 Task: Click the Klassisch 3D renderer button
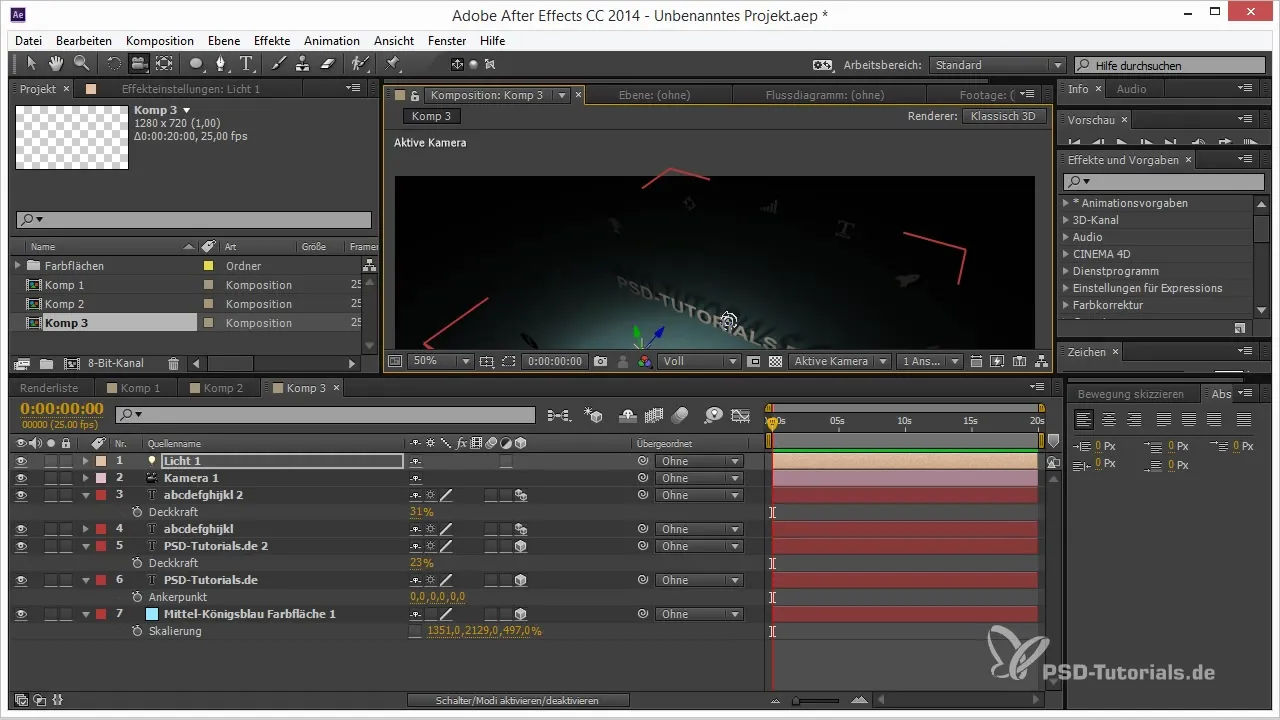pyautogui.click(x=1003, y=116)
